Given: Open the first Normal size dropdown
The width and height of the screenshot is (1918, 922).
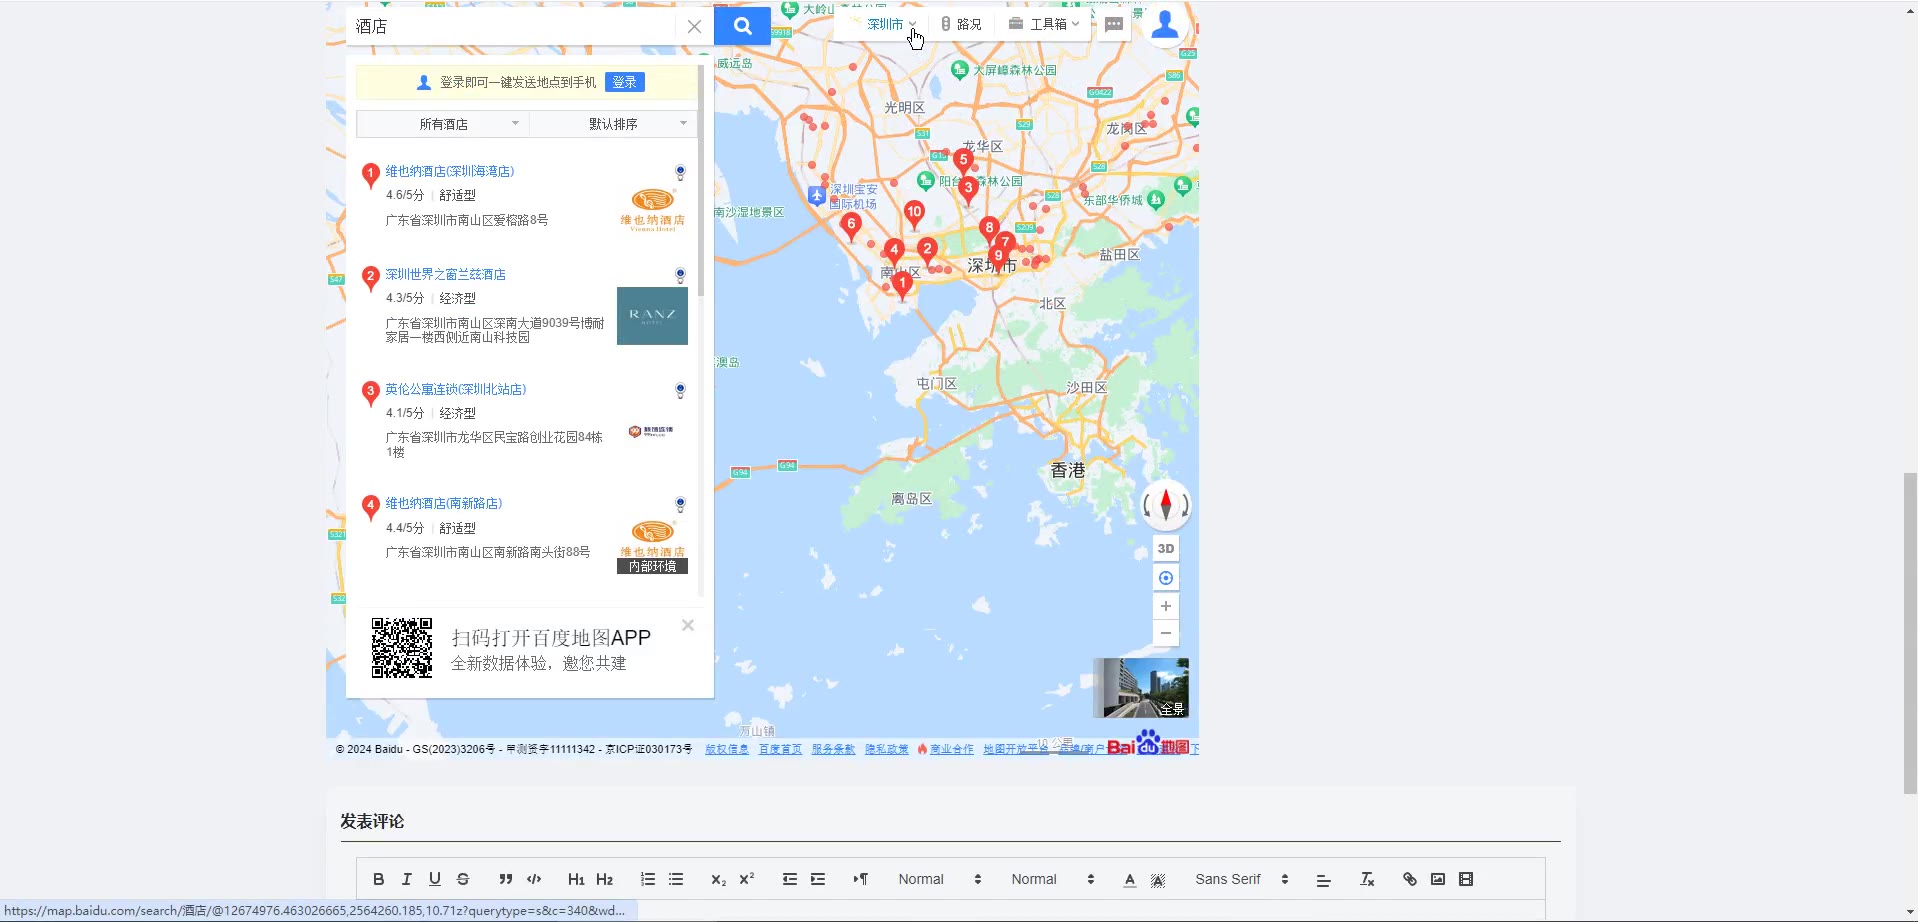Looking at the screenshot, I should click(x=940, y=879).
